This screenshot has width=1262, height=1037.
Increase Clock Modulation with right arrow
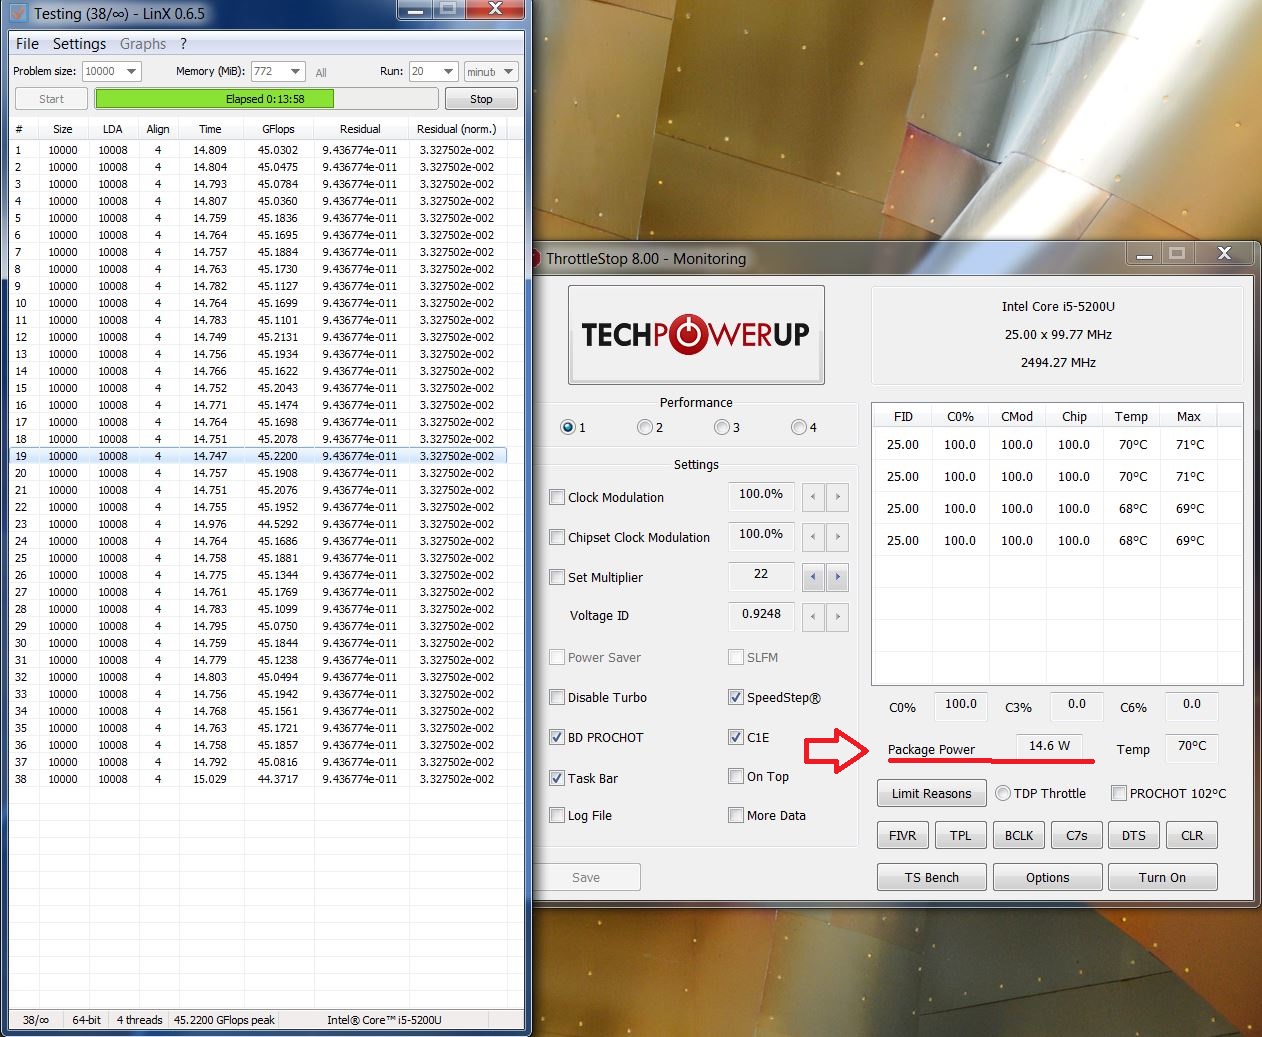click(838, 496)
